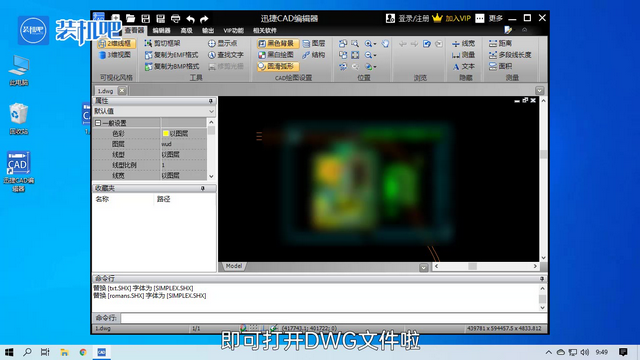Viewport: 640px width, 360px height.
Task: Switch to the 输出 ribbon tab
Action: [208, 31]
